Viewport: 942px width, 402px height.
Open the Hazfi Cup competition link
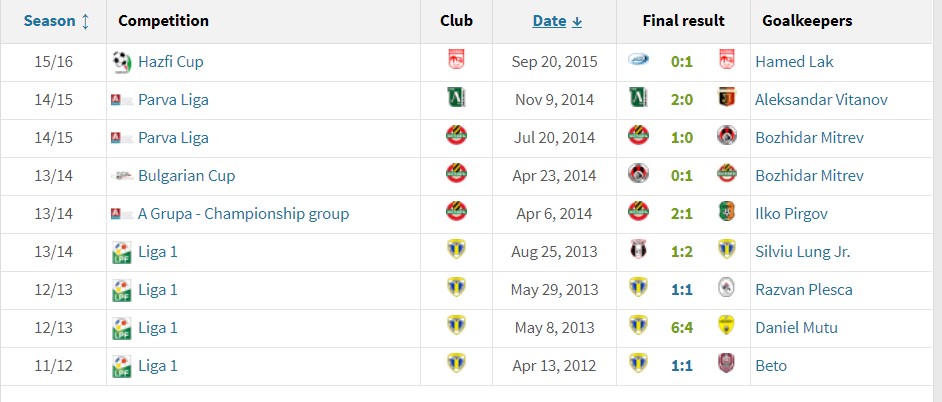(171, 62)
